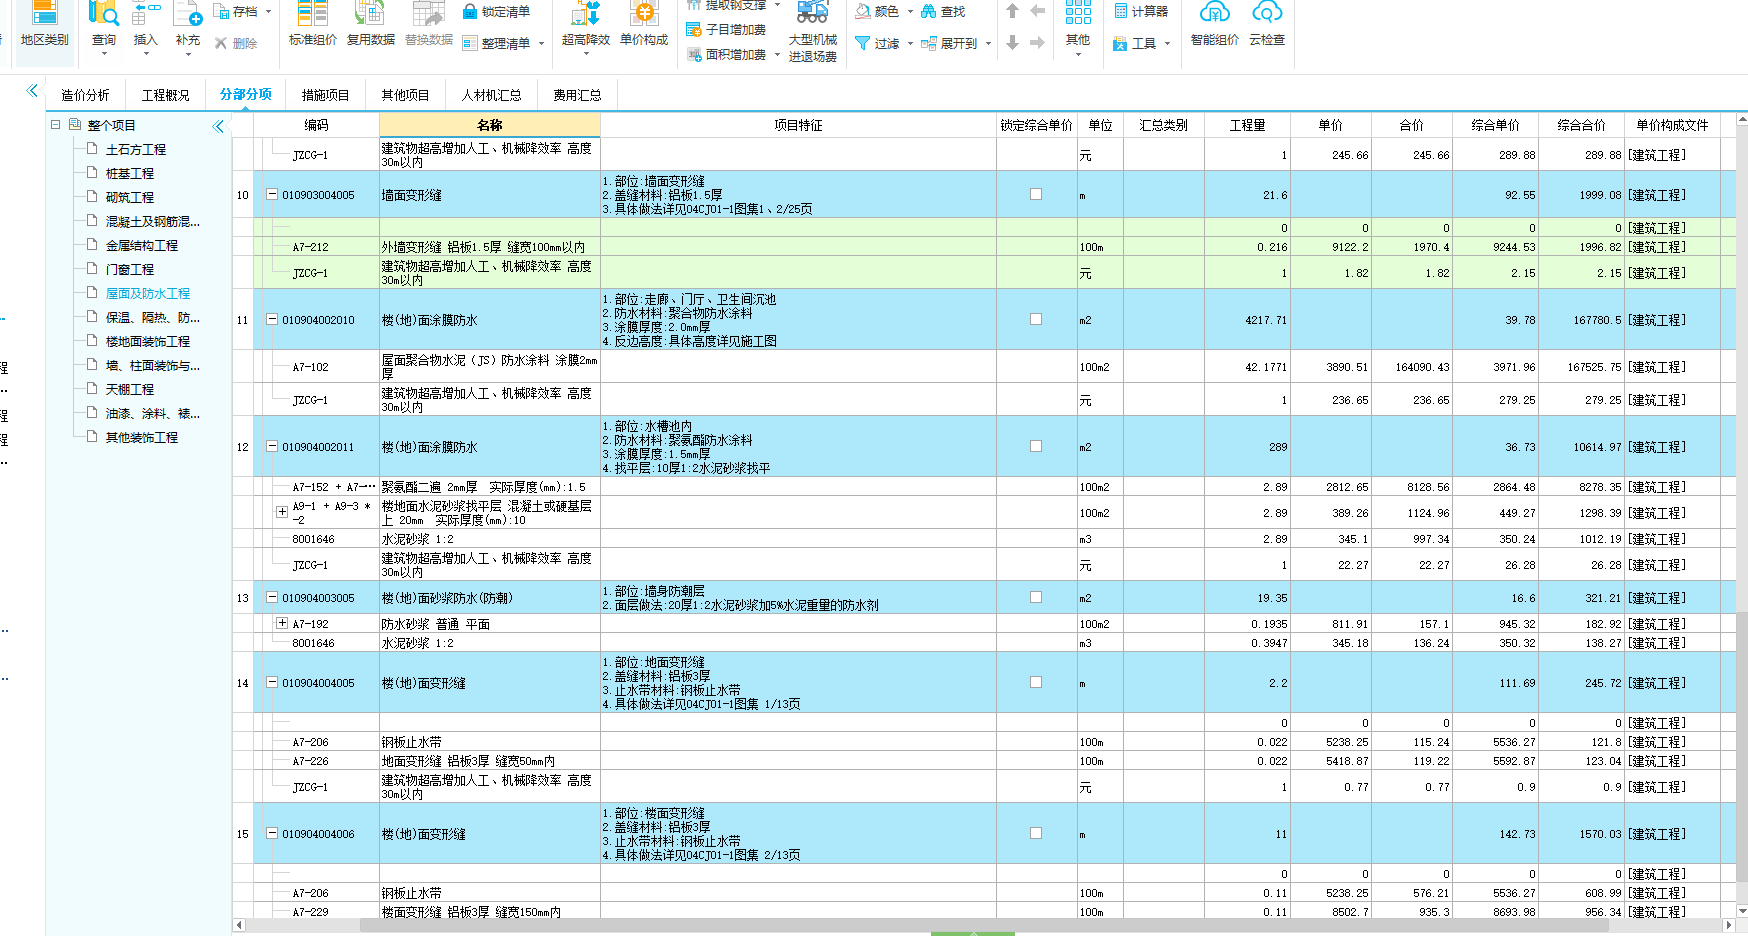The image size is (1748, 936).
Task: Click the move down arrow icon
Action: point(1012,43)
